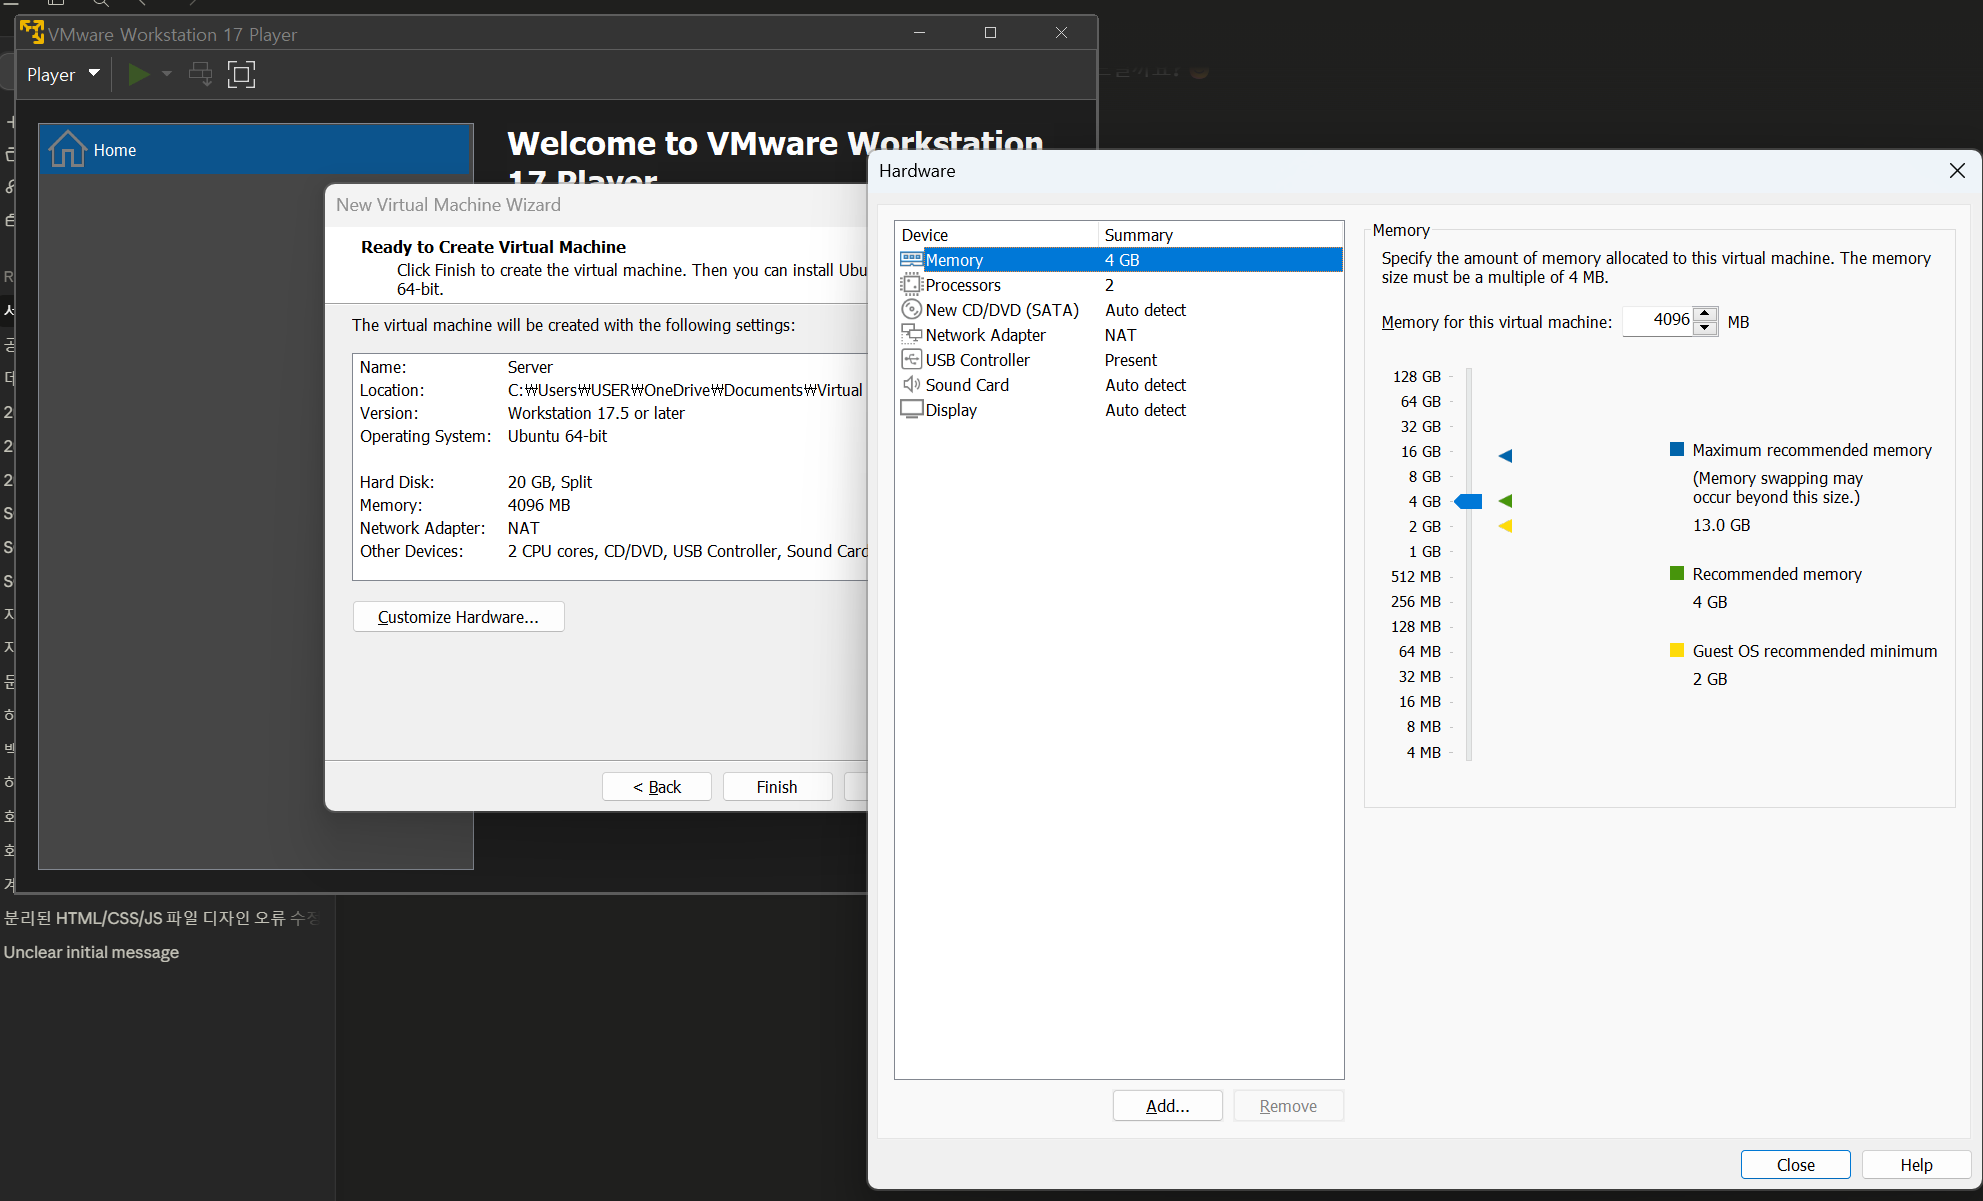
Task: Click the Close button in Hardware dialog
Action: (1795, 1165)
